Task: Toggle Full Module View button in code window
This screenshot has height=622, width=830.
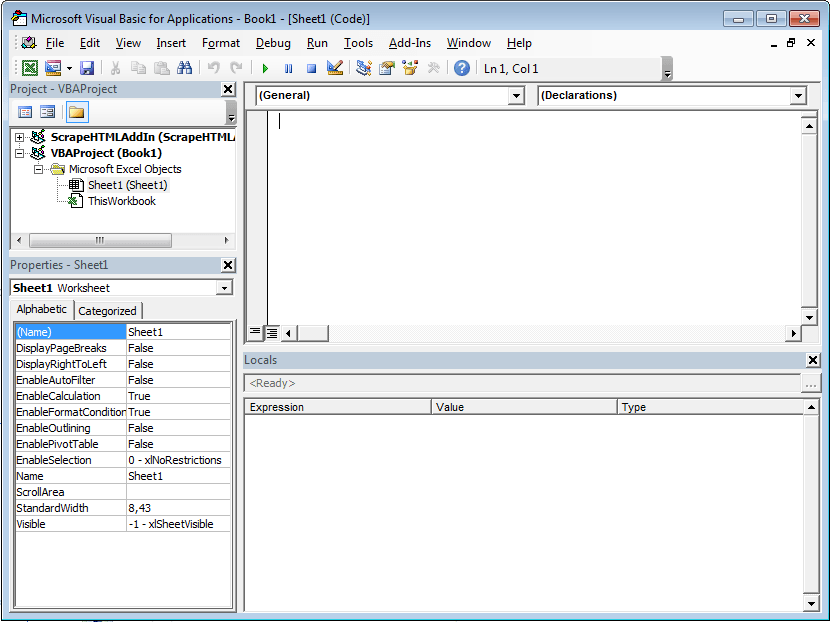Action: tap(272, 332)
